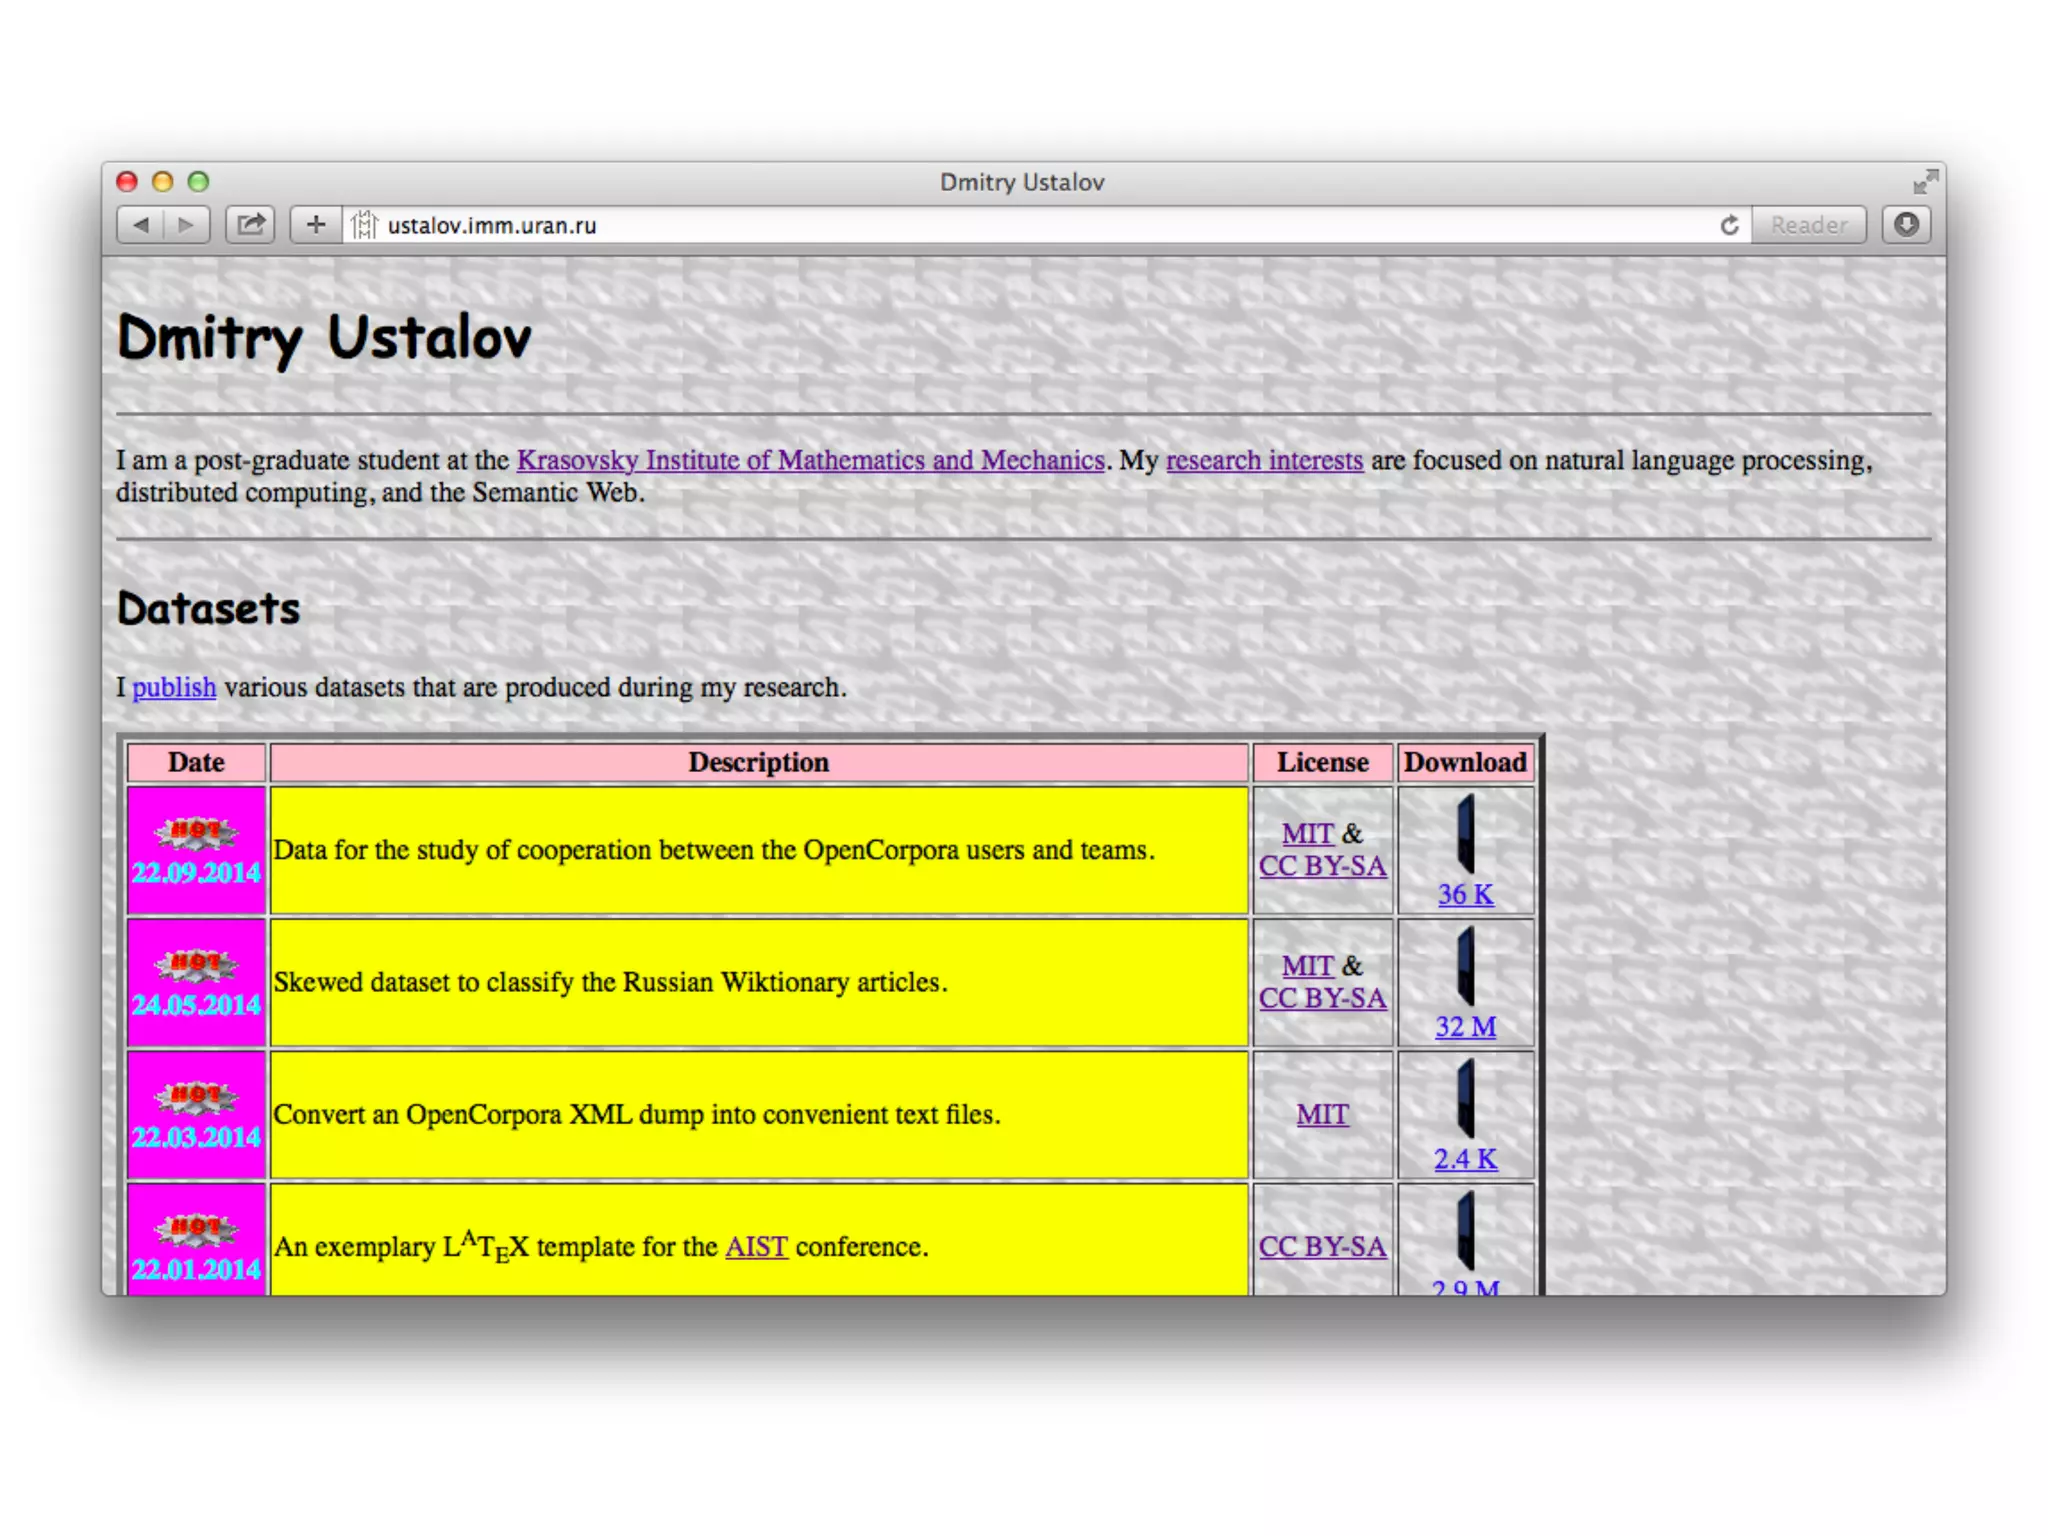Open Krasovsky Institute of Mathematics link
Viewport: 2048px width, 1536px height.
[x=810, y=461]
